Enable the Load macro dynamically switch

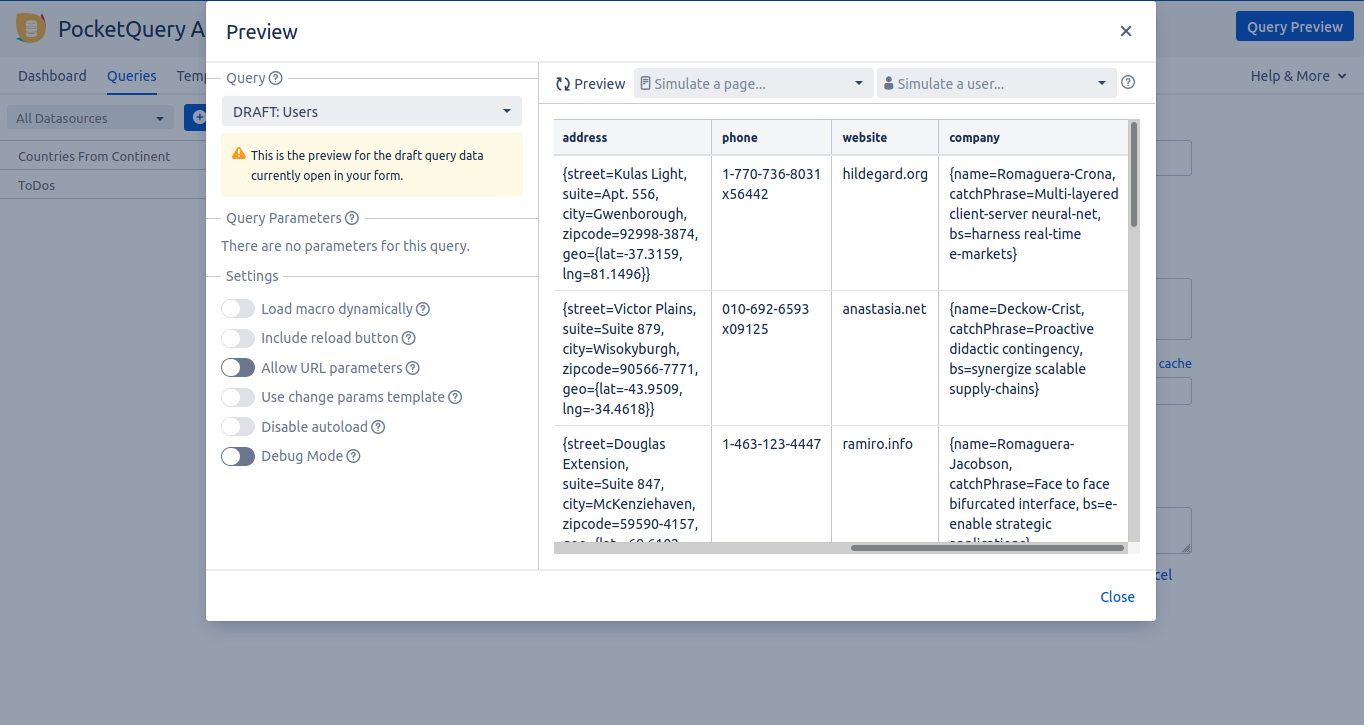coord(238,309)
